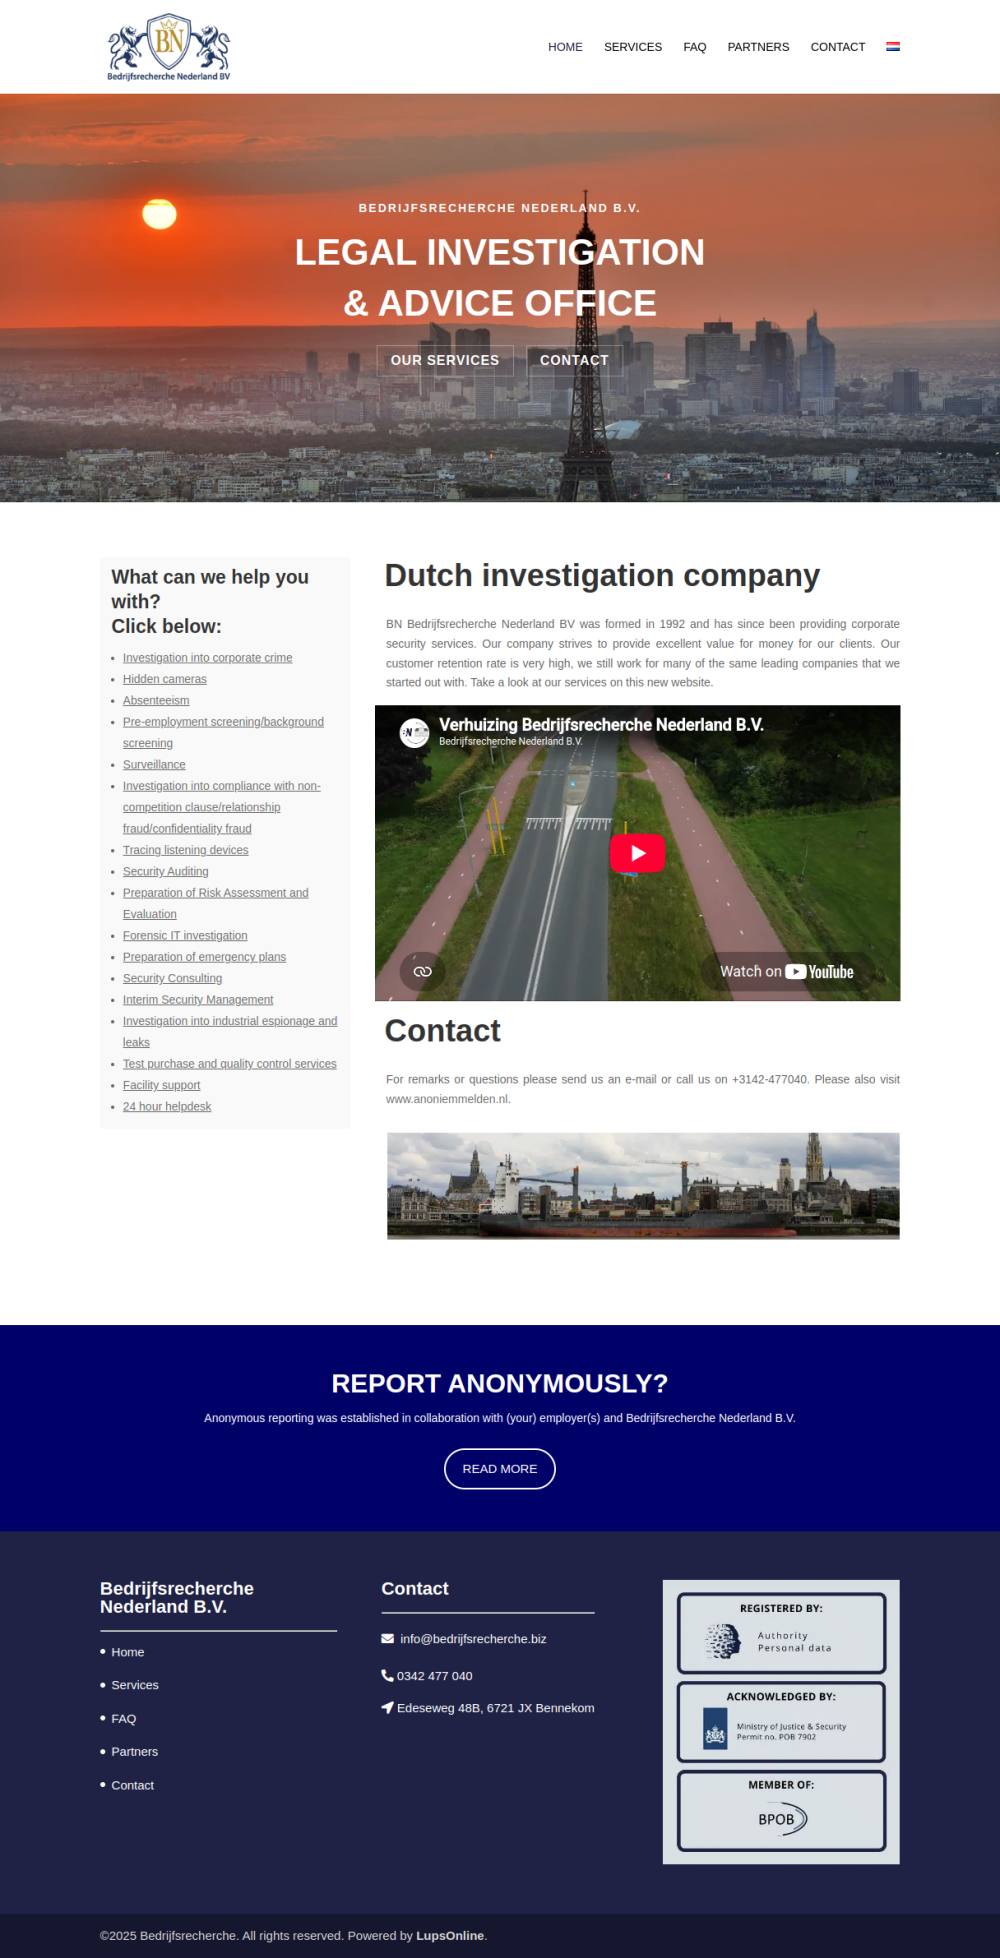Click footer Partners link
1000x1958 pixels.
tap(135, 1751)
